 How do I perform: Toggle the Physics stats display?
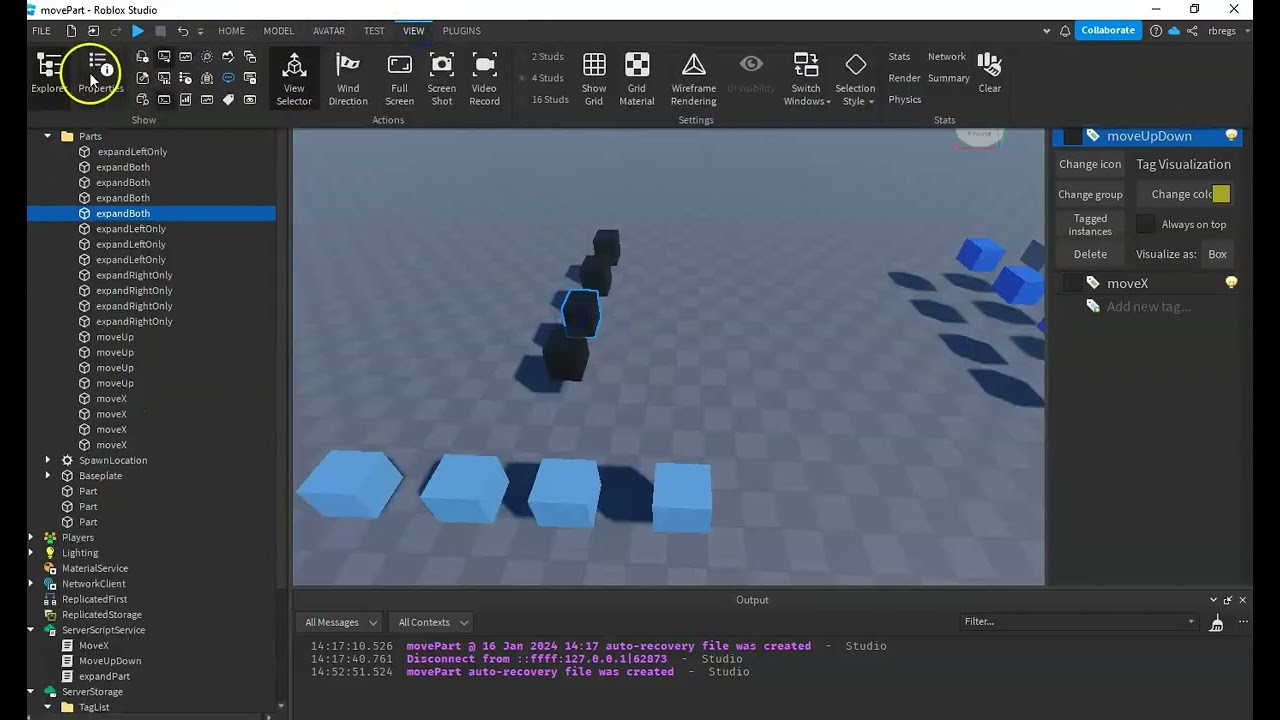pos(904,99)
